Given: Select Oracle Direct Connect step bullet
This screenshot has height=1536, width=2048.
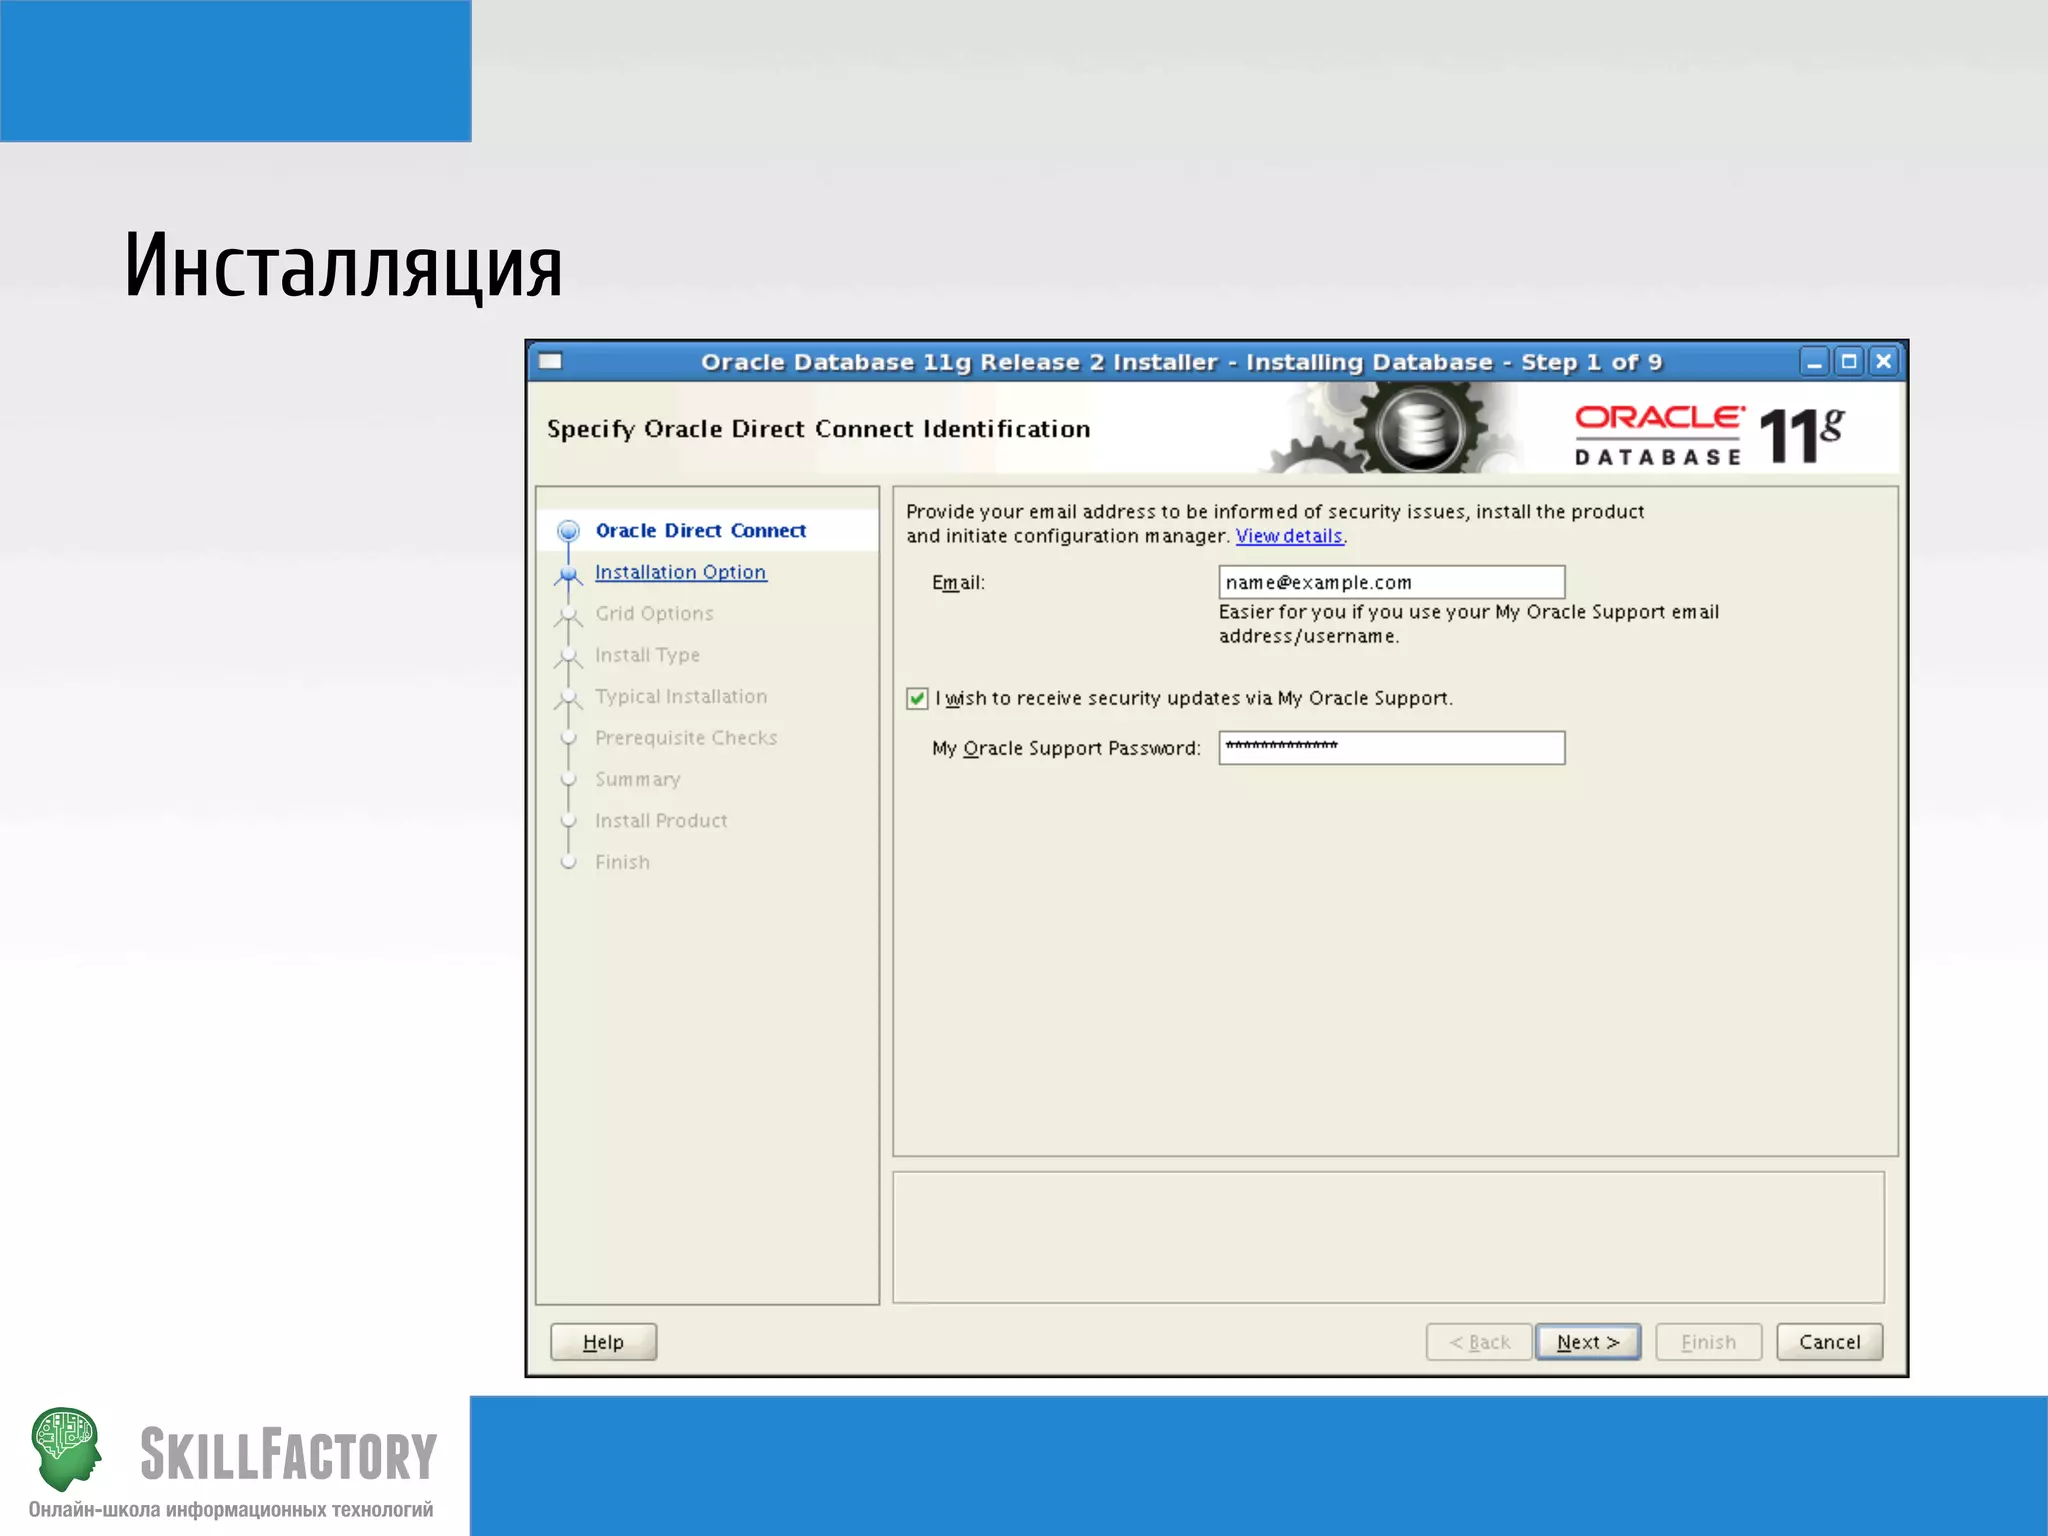Looking at the screenshot, I should (568, 531).
